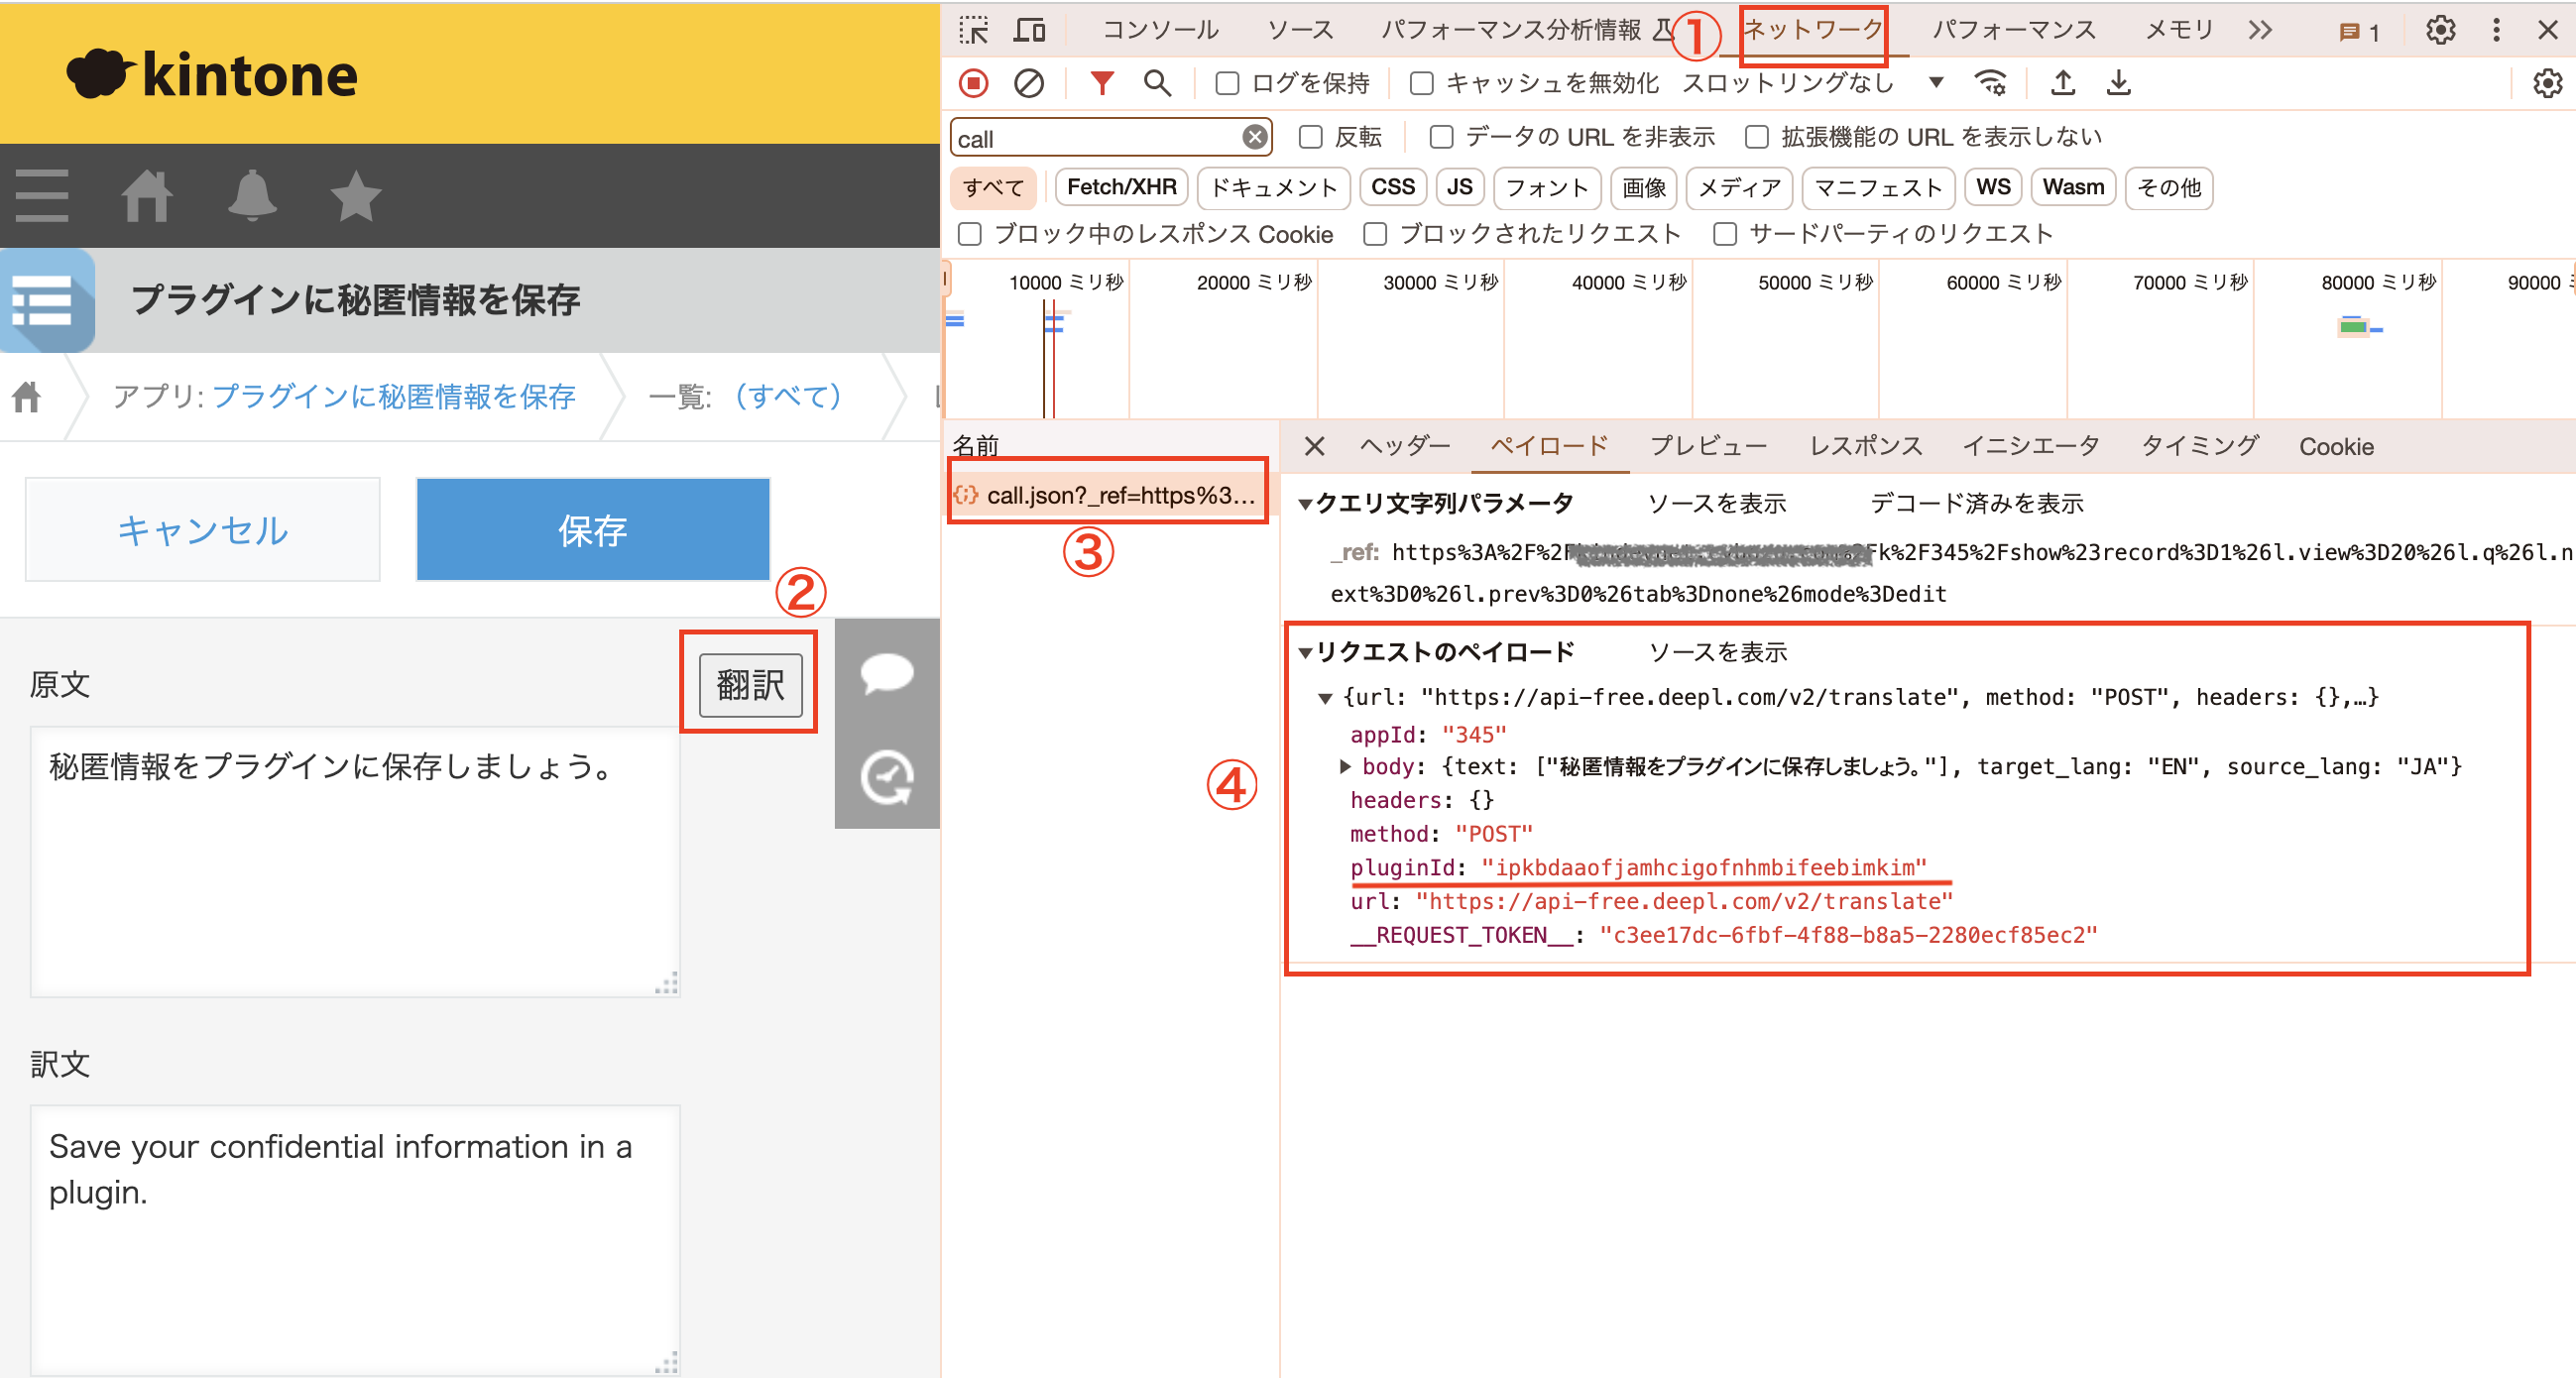Open the network search magnifier icon
Screen dimensions: 2576x1378
[1157, 83]
